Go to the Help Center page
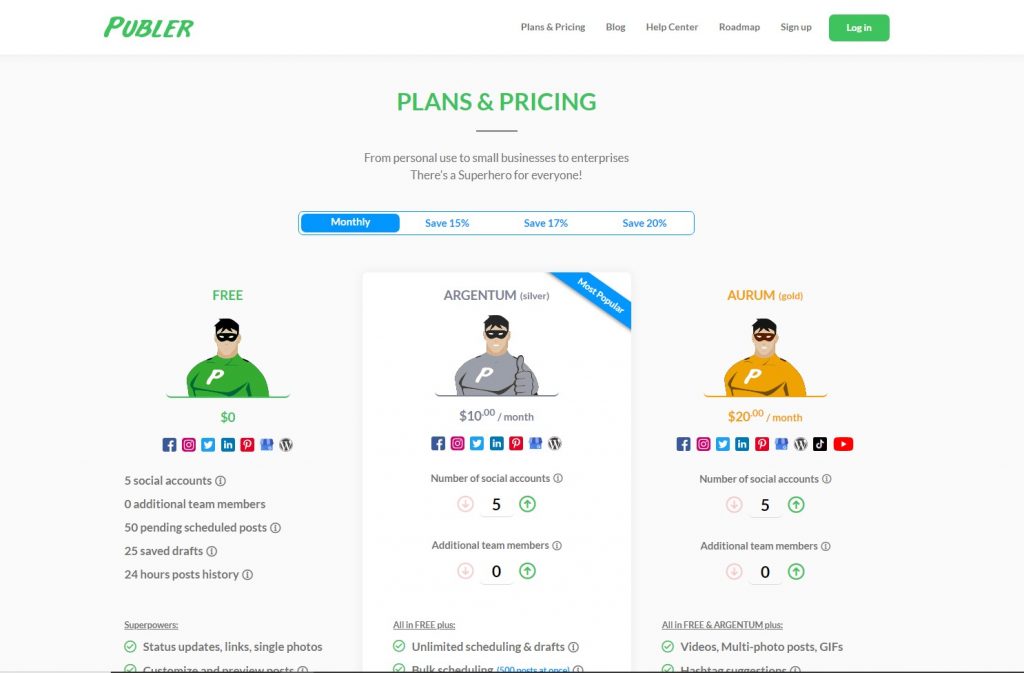Viewport: 1024px width, 673px height. (671, 27)
